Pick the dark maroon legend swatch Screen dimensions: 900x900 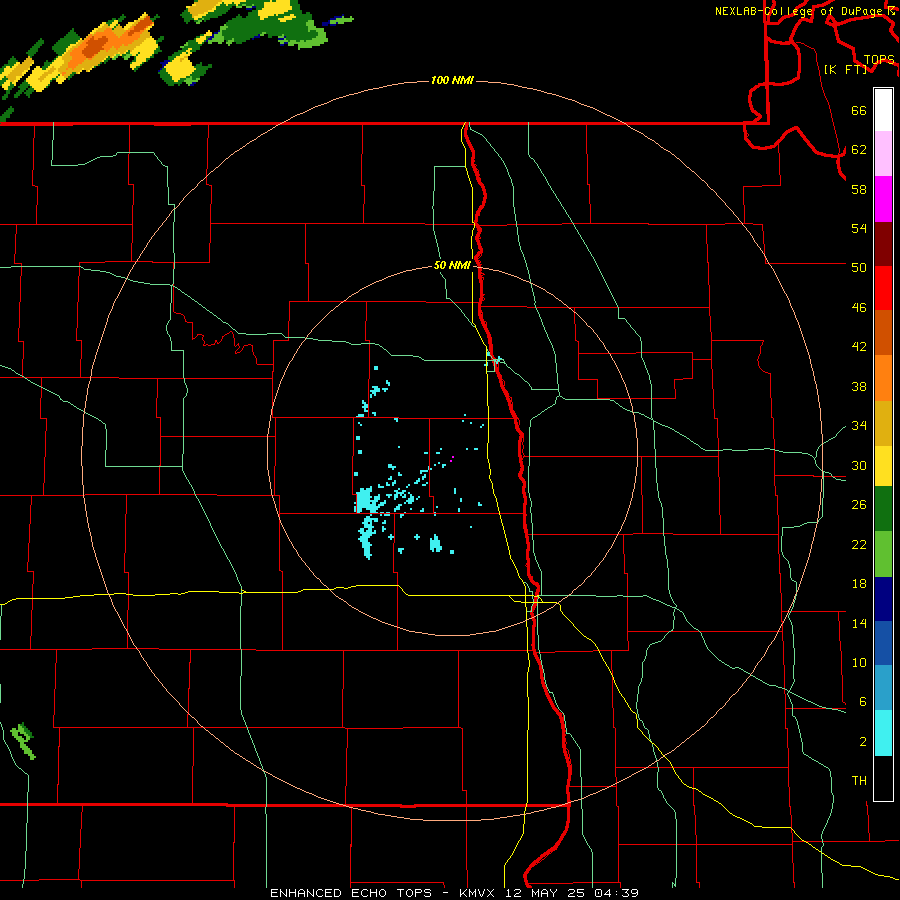(x=883, y=244)
